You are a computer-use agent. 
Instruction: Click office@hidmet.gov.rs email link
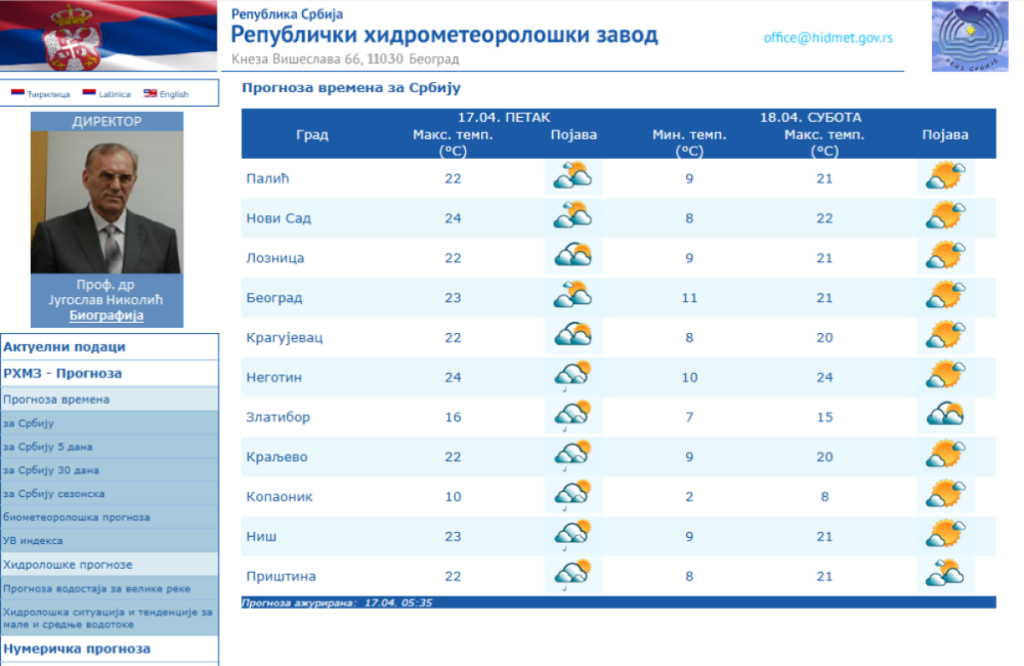(x=827, y=38)
